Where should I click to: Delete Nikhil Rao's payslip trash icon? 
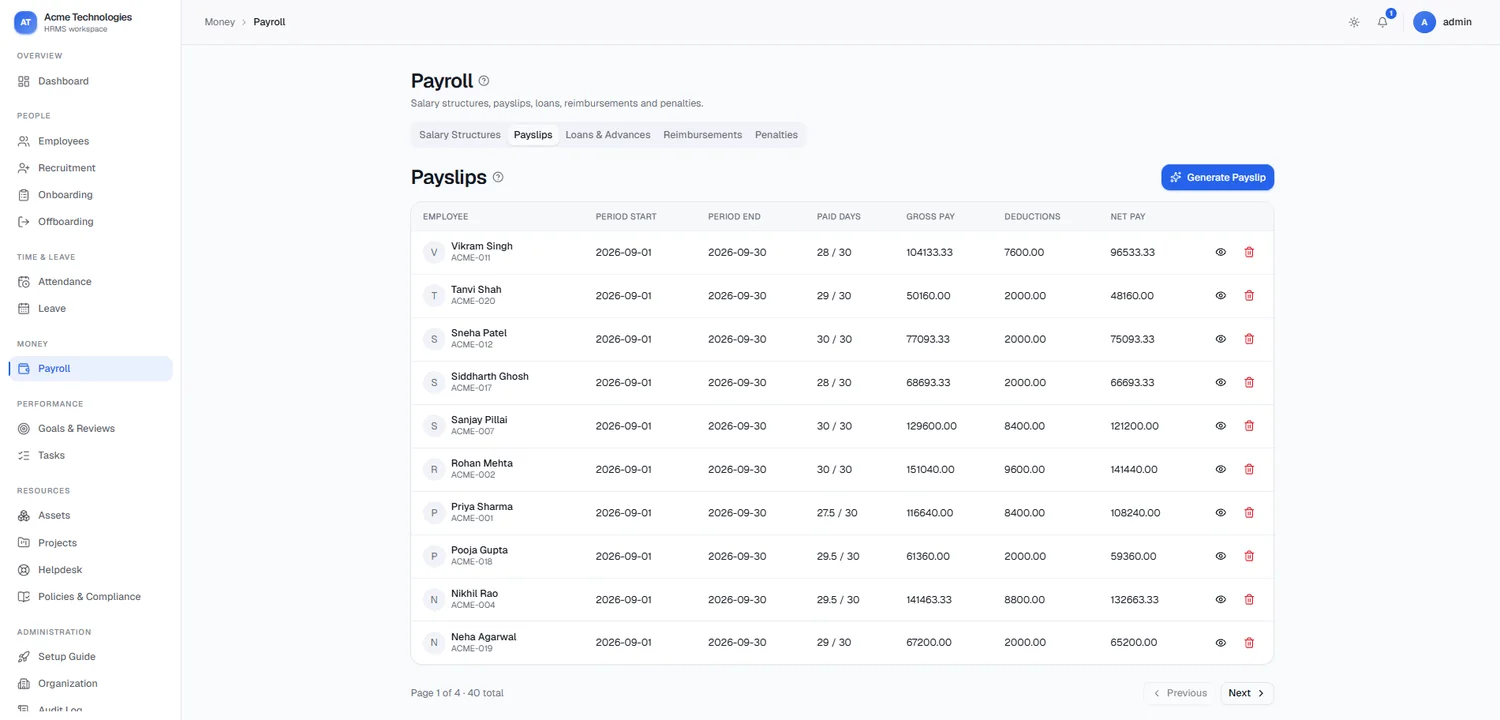[x=1249, y=600]
